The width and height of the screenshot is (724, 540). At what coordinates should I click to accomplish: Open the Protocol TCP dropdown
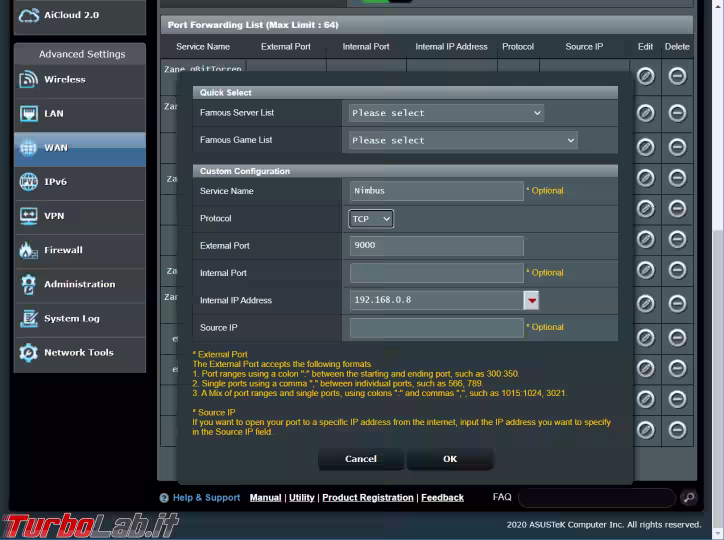pos(371,219)
